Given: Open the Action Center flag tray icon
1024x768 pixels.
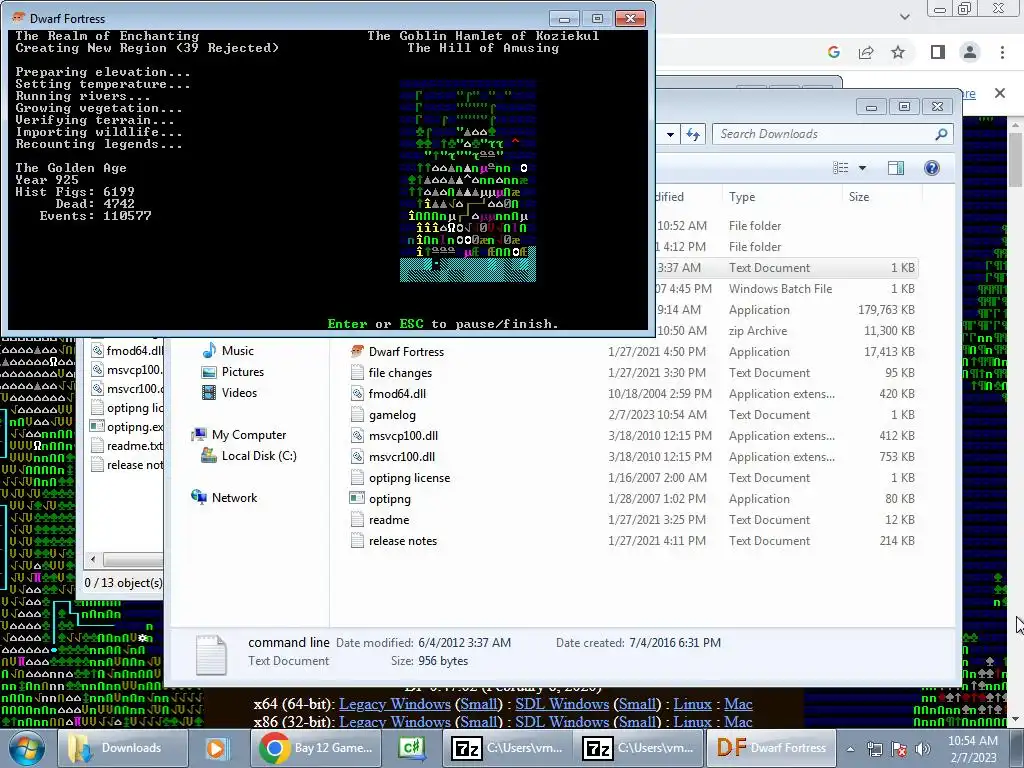Looking at the screenshot, I should (x=899, y=749).
